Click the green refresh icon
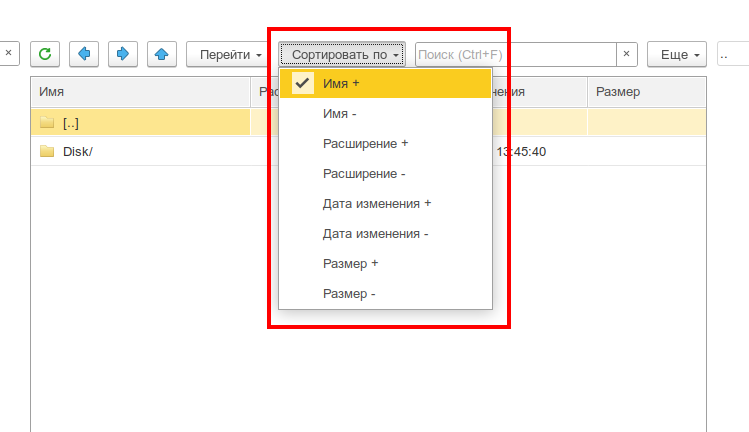The image size is (749, 432). [x=45, y=54]
